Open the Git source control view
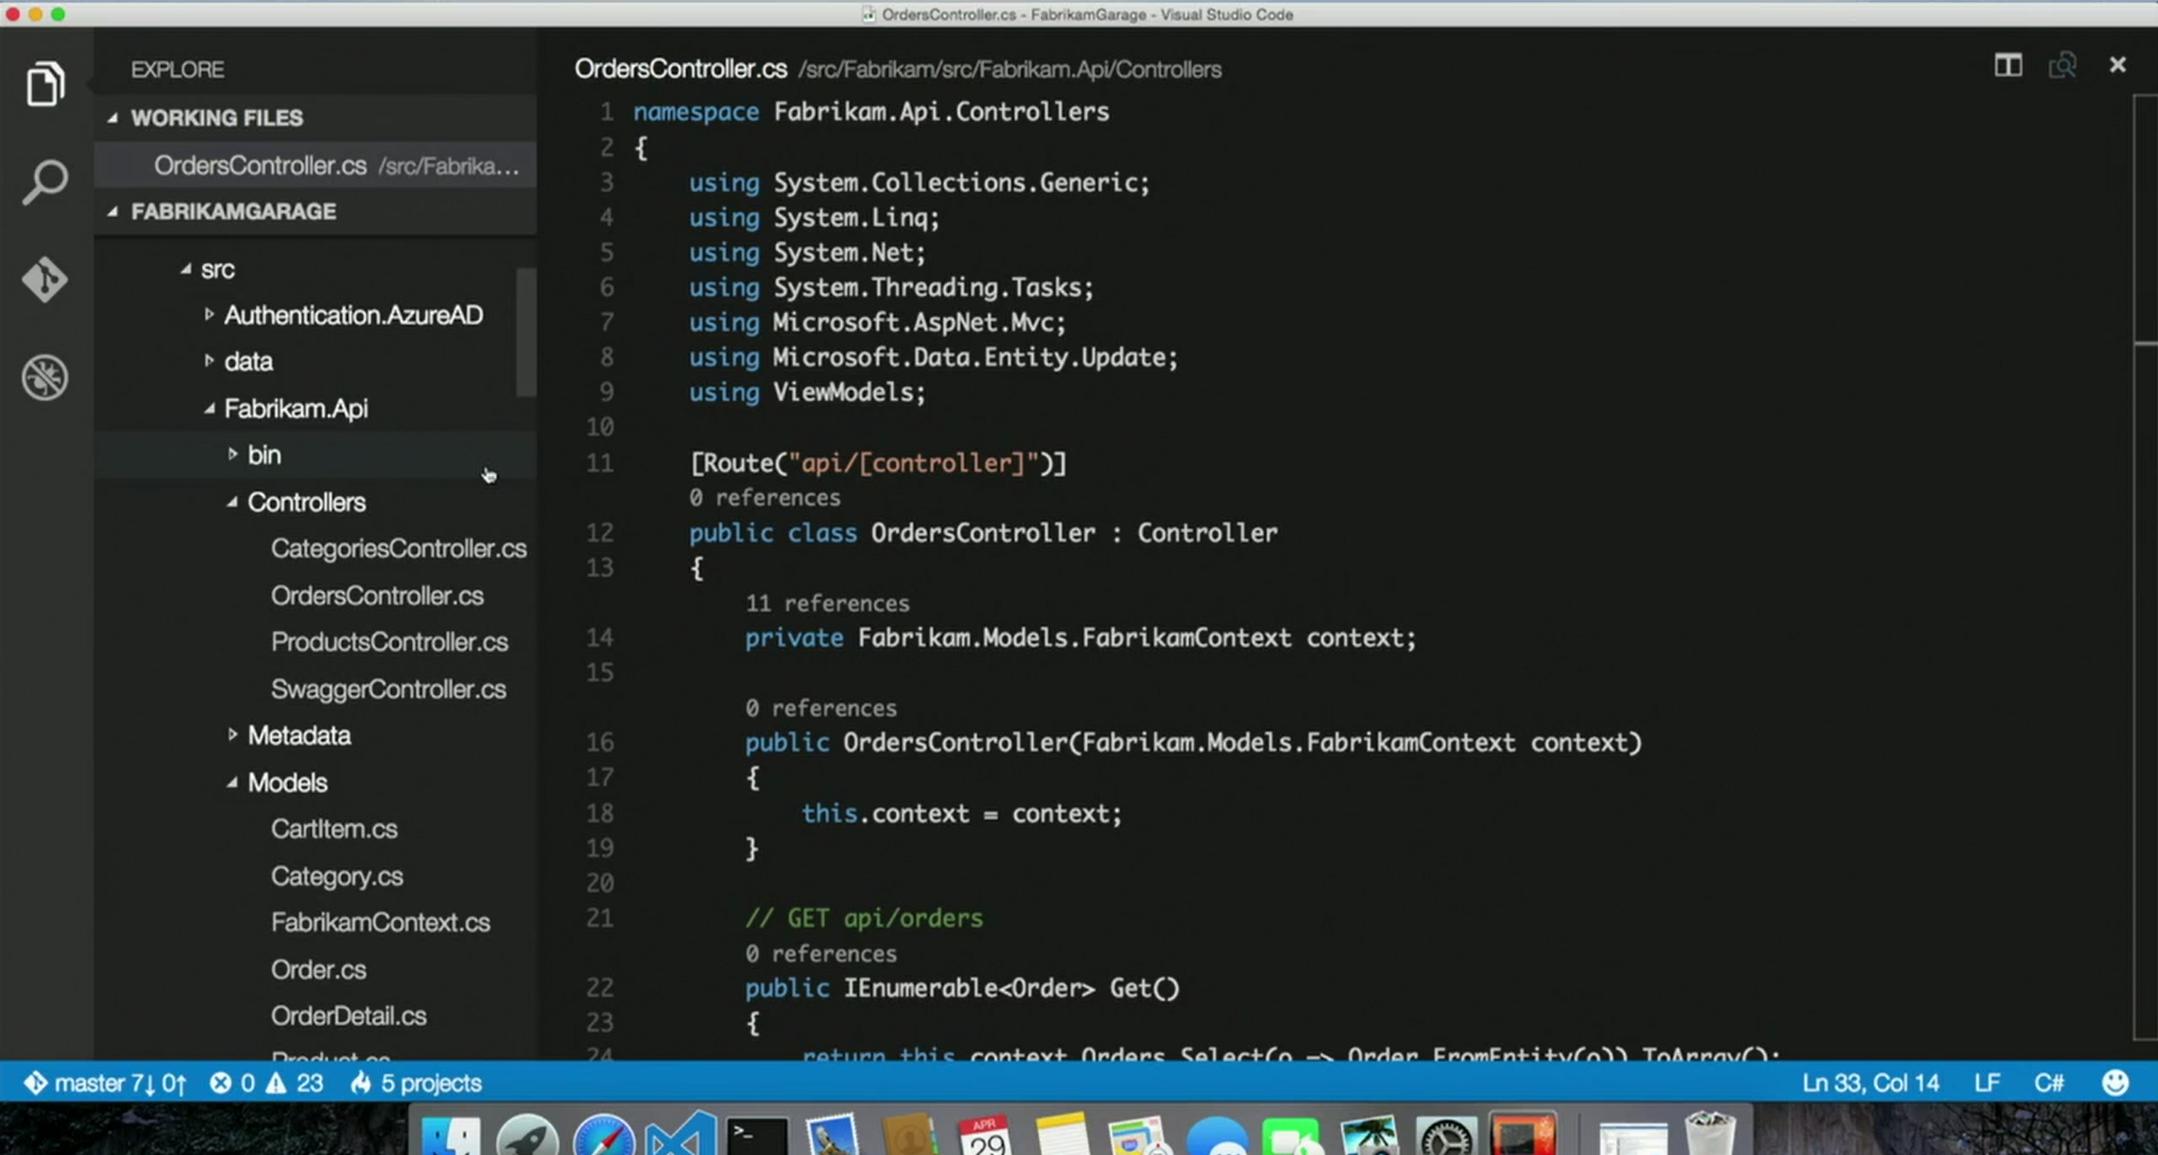The height and width of the screenshot is (1155, 2158). [45, 279]
